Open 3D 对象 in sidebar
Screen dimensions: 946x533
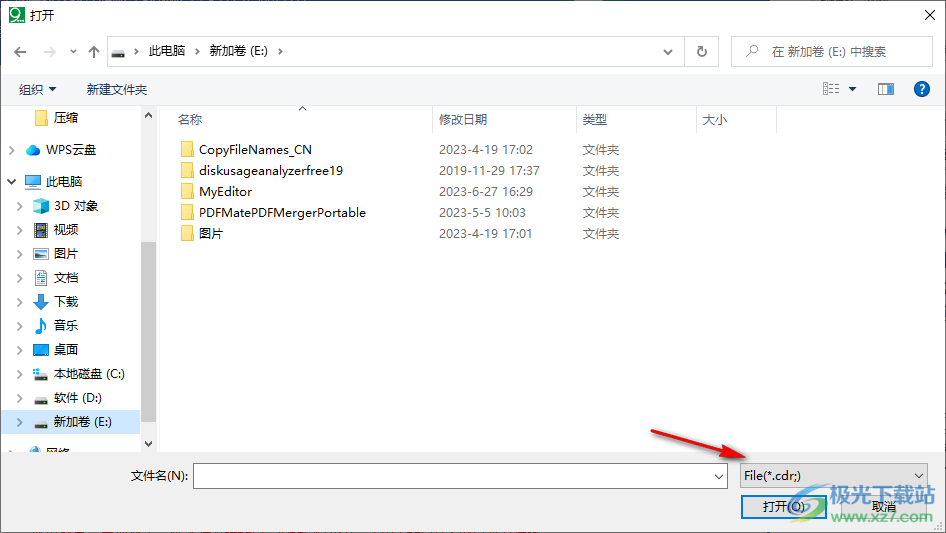point(75,206)
